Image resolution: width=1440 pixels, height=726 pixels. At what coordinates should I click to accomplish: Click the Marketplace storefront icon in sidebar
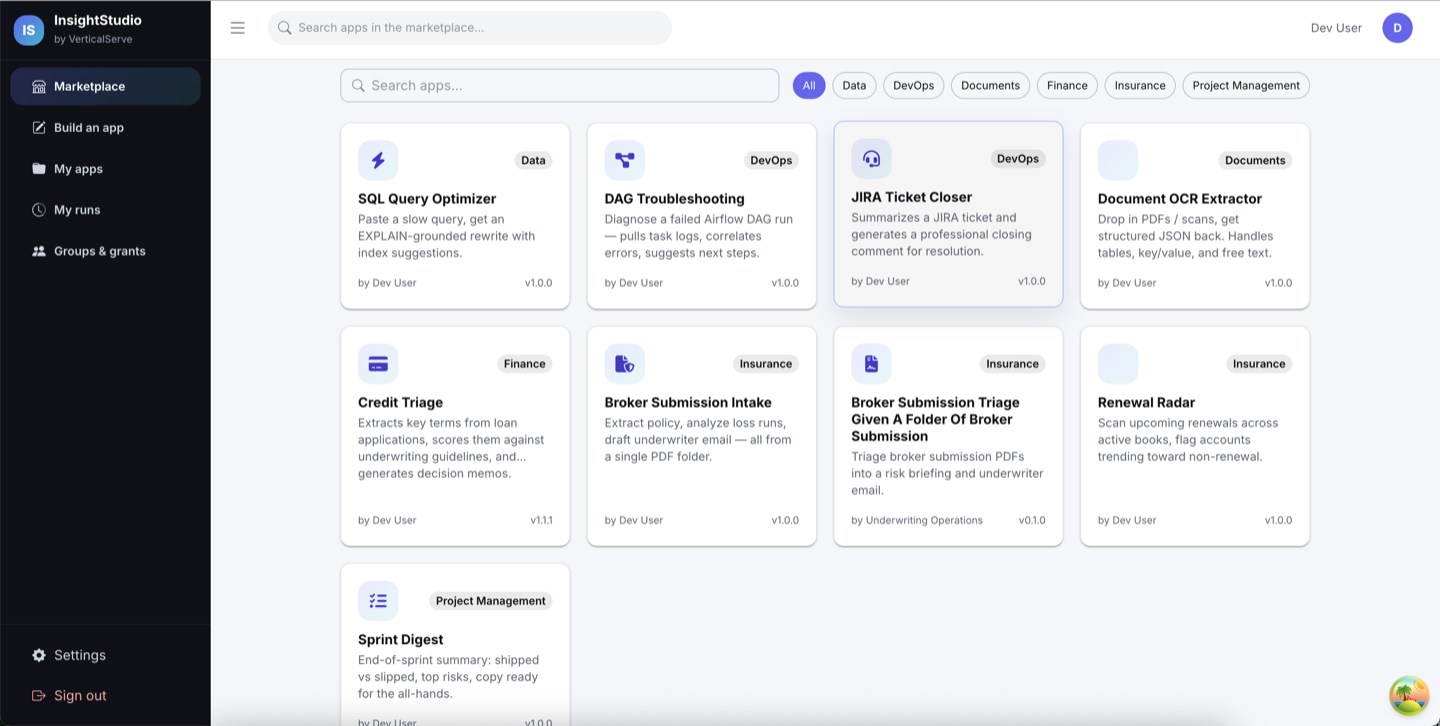click(x=39, y=87)
